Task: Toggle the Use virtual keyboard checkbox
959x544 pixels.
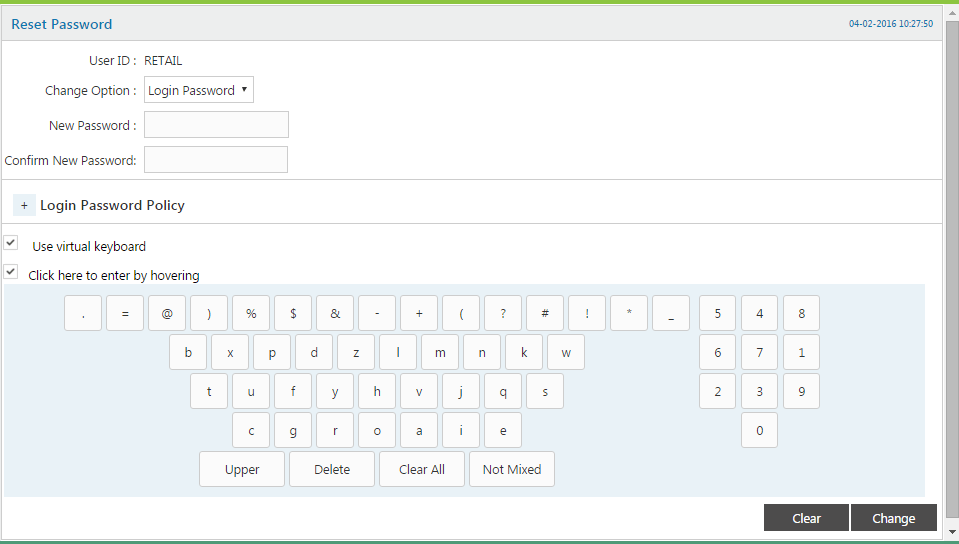Action: click(11, 243)
